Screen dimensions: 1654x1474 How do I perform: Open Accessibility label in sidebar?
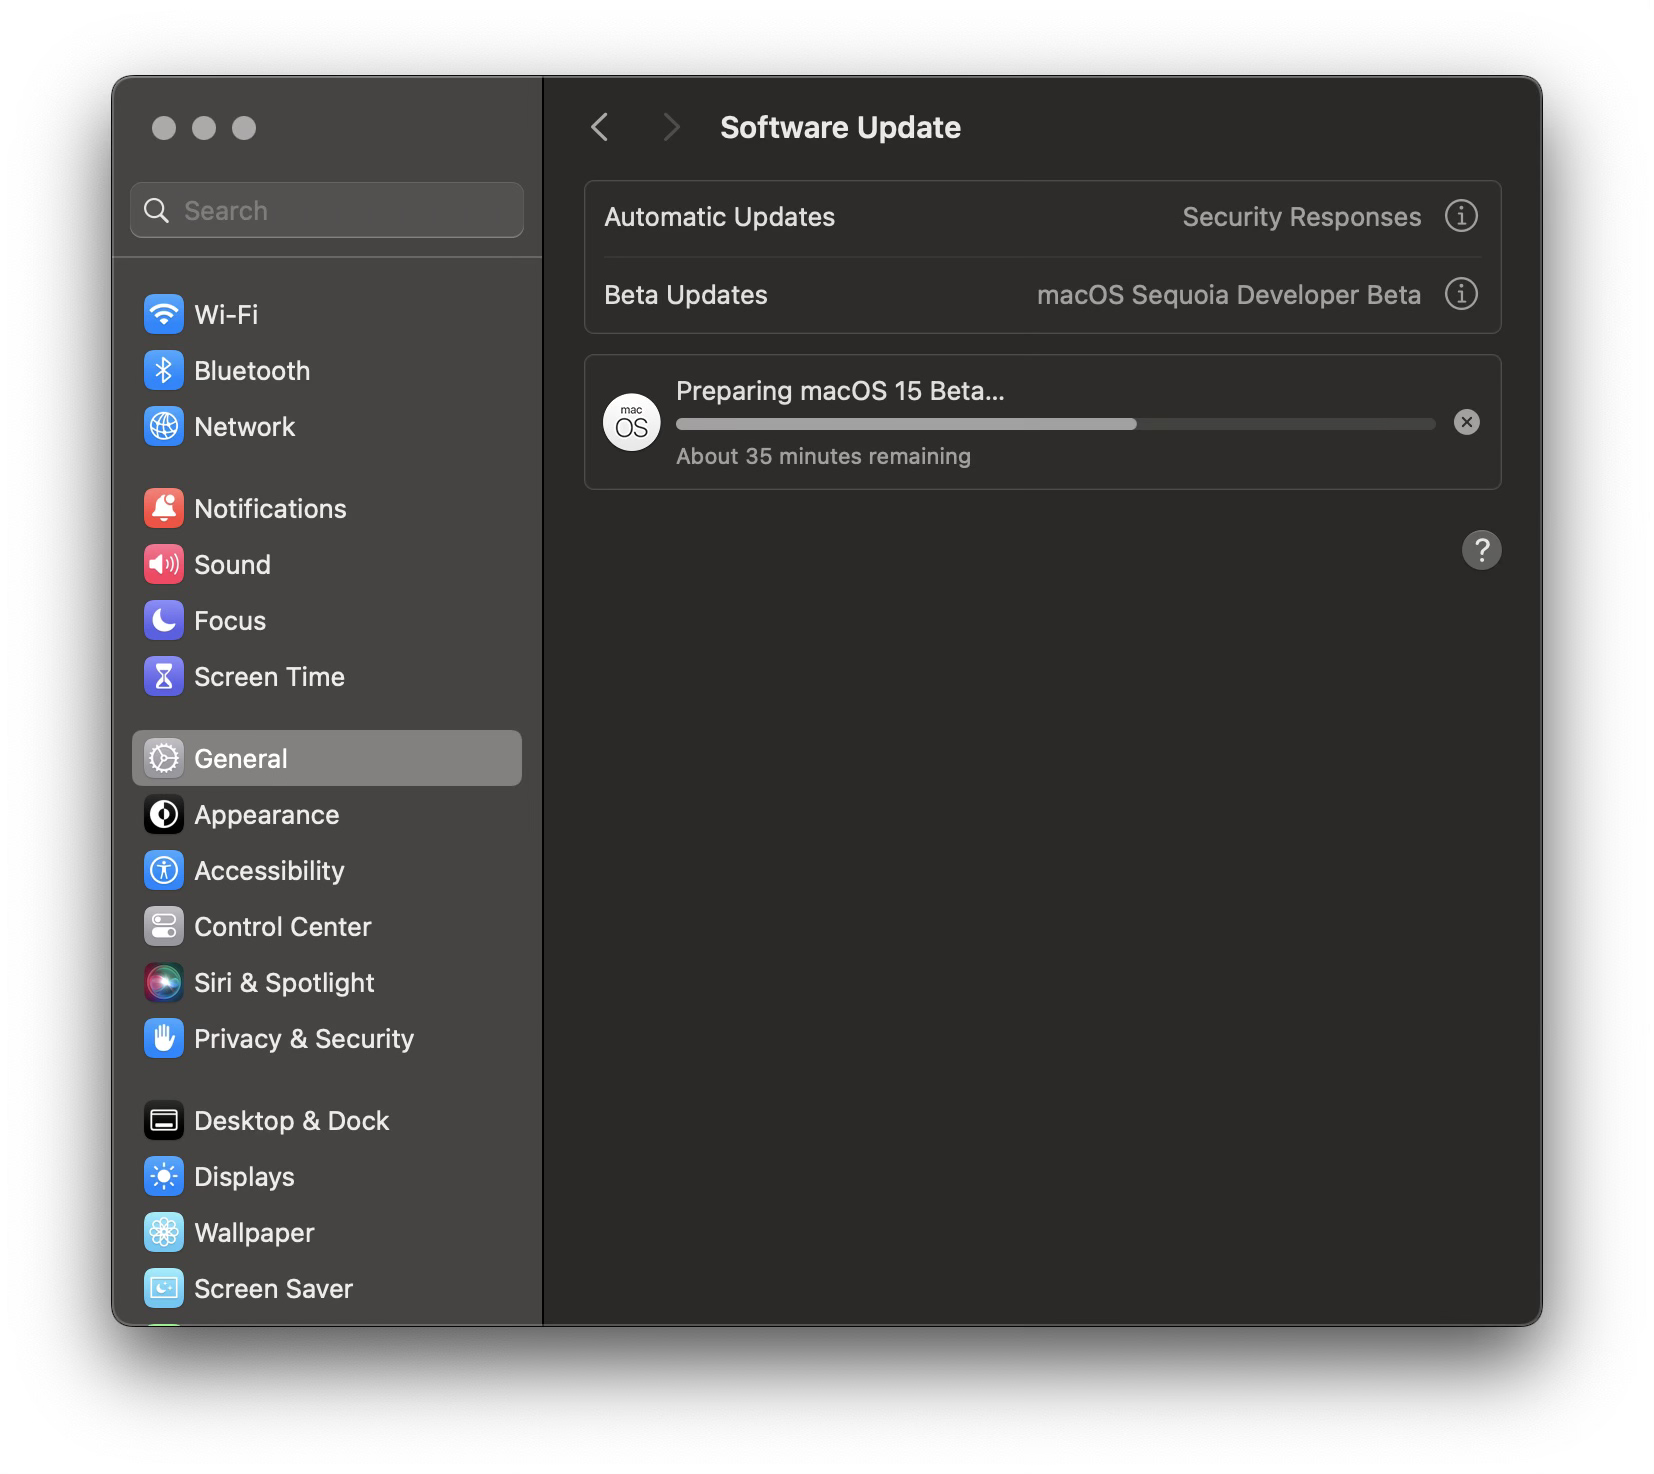[x=269, y=871]
